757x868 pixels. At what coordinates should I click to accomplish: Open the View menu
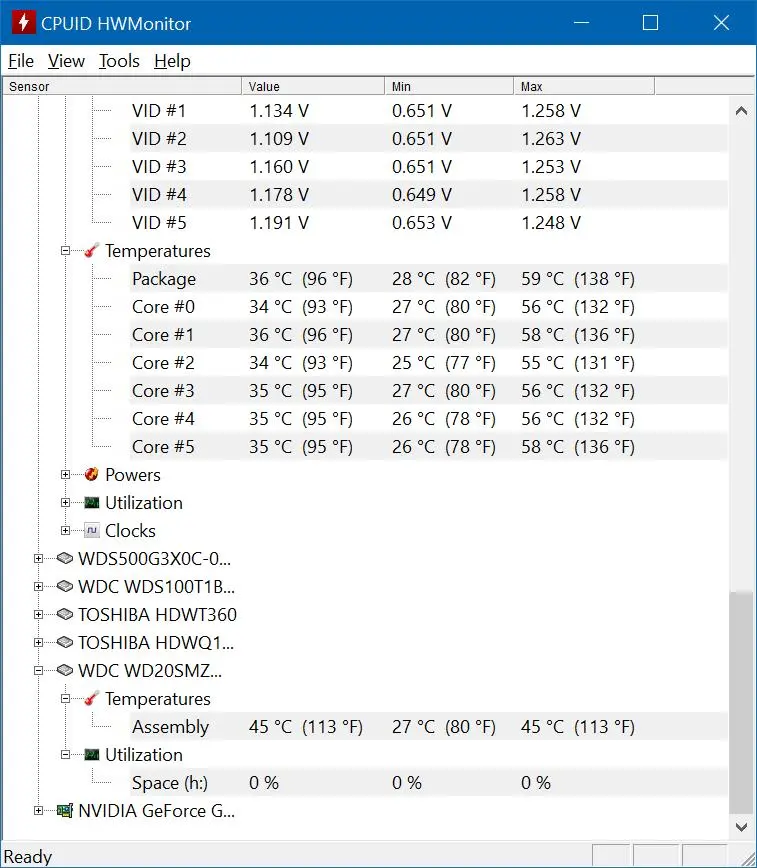66,61
